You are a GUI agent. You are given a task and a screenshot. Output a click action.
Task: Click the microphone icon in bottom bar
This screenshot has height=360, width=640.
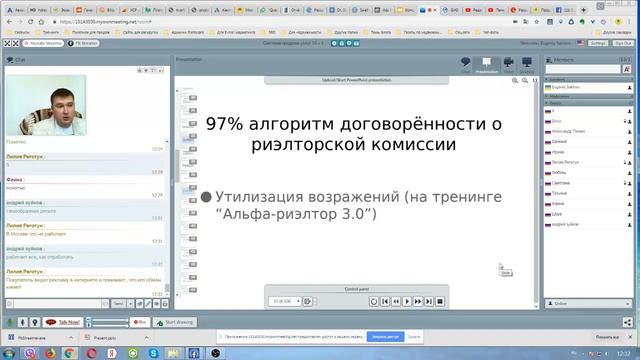click(x=22, y=322)
